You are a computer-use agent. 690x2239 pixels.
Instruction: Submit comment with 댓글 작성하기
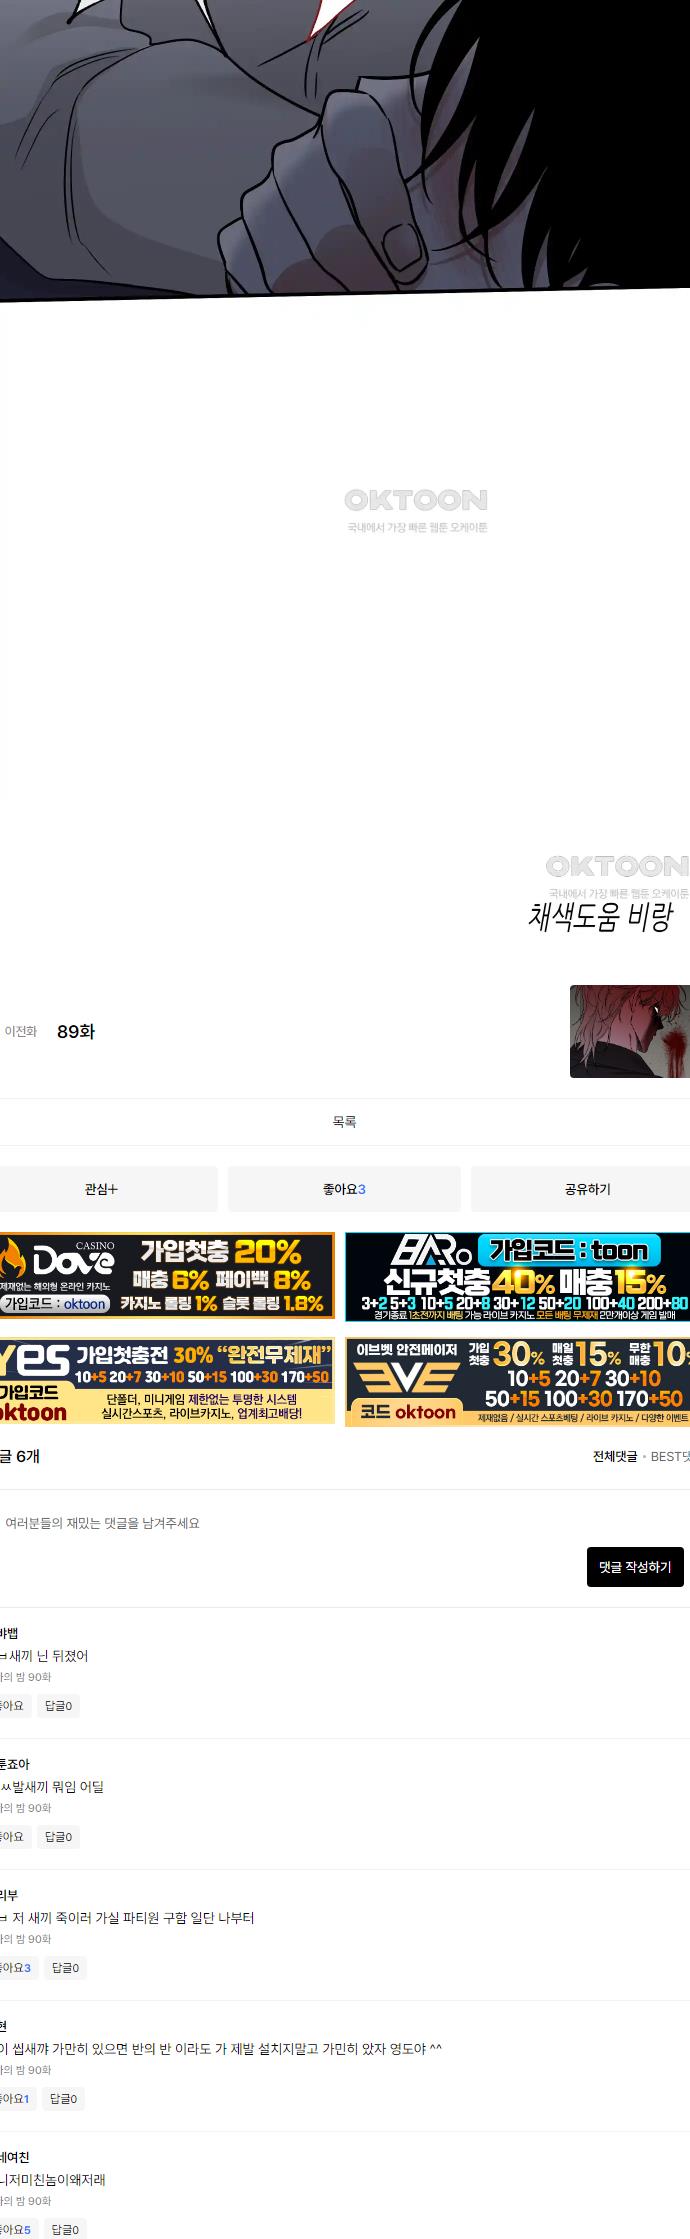tap(635, 1567)
